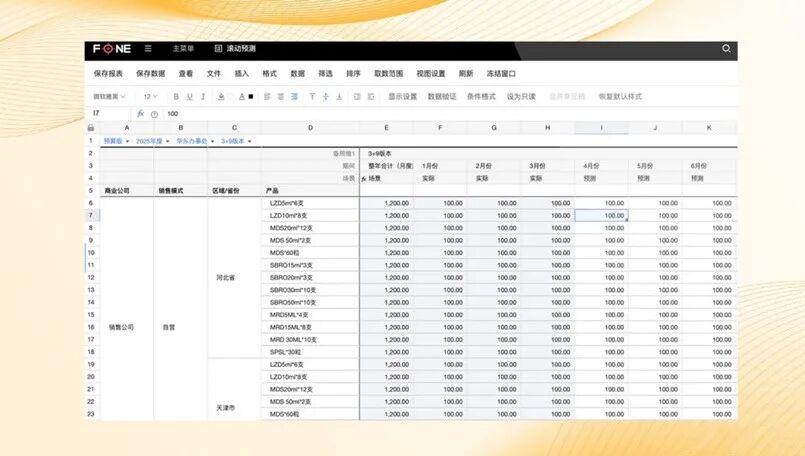Open the 插入 menu

(241, 74)
